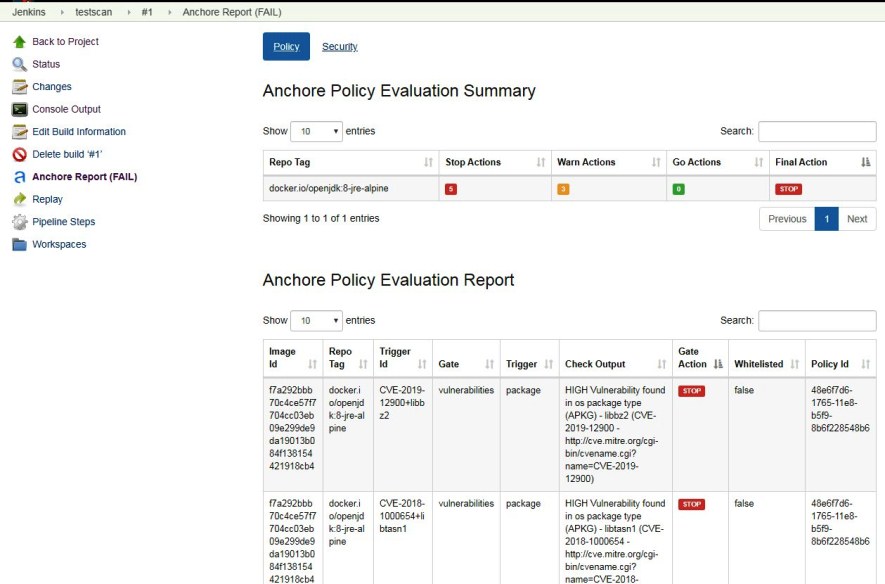Click the Delete build '#1' icon
The image size is (885, 584).
point(19,154)
